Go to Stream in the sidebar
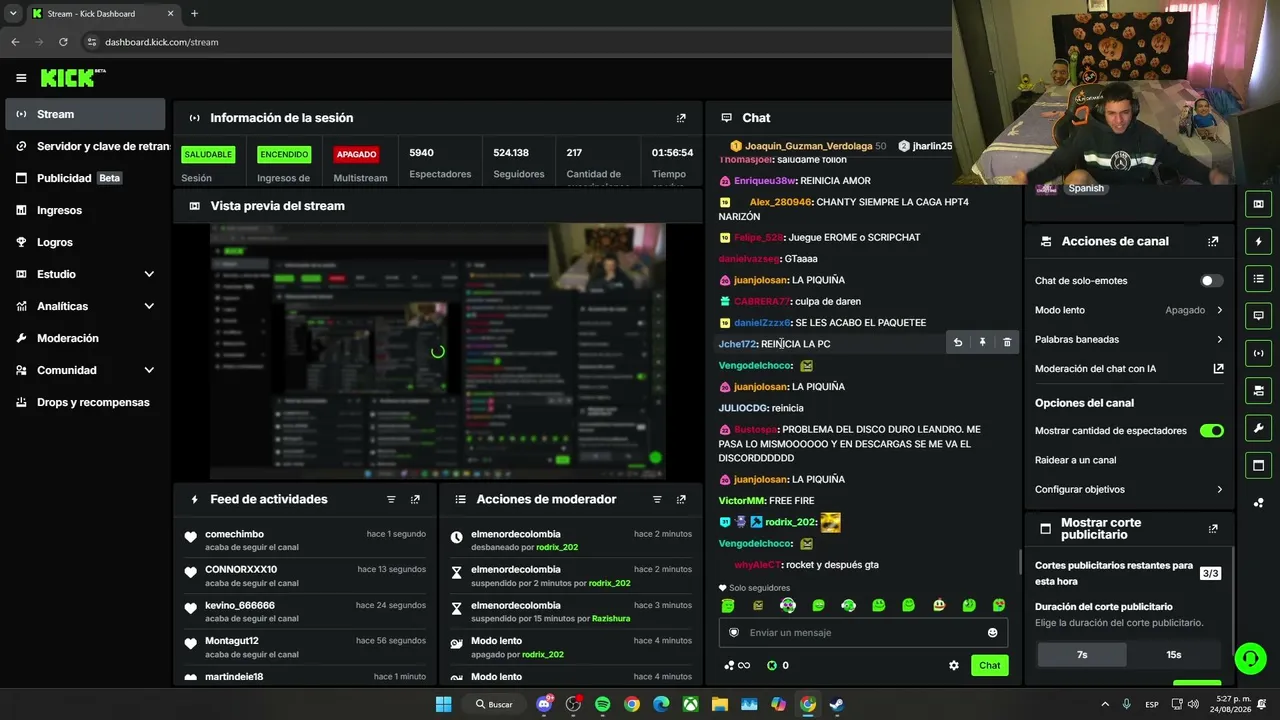This screenshot has height=720, width=1280. pos(85,114)
